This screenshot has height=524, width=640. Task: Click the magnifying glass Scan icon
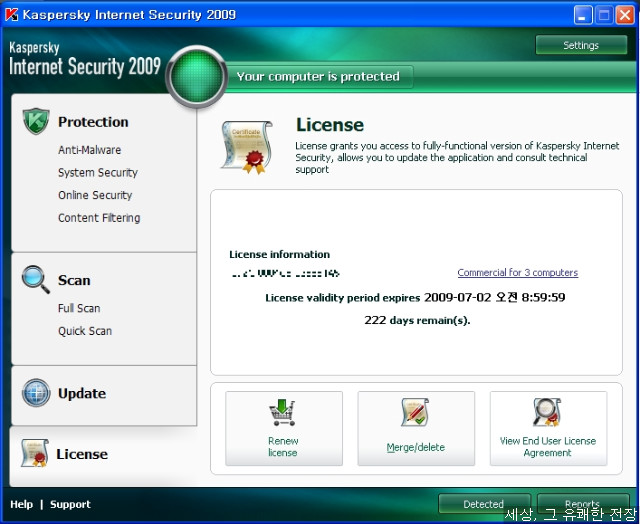tap(36, 280)
